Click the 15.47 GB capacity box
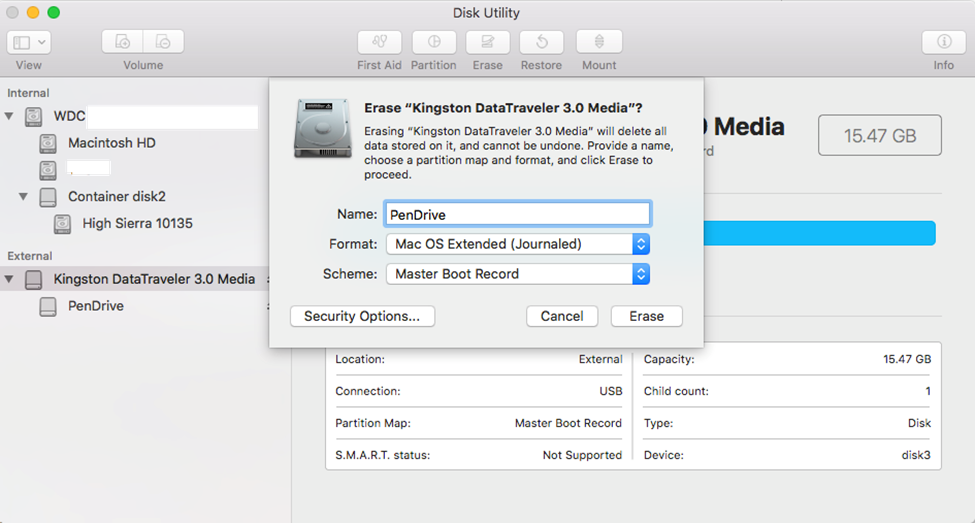This screenshot has width=975, height=523. coord(880,136)
